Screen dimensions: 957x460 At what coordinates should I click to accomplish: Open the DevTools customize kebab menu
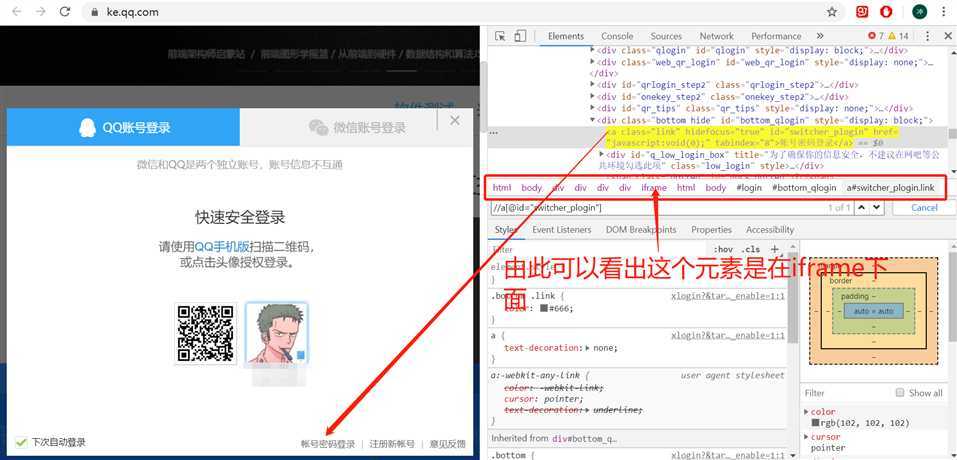click(928, 36)
